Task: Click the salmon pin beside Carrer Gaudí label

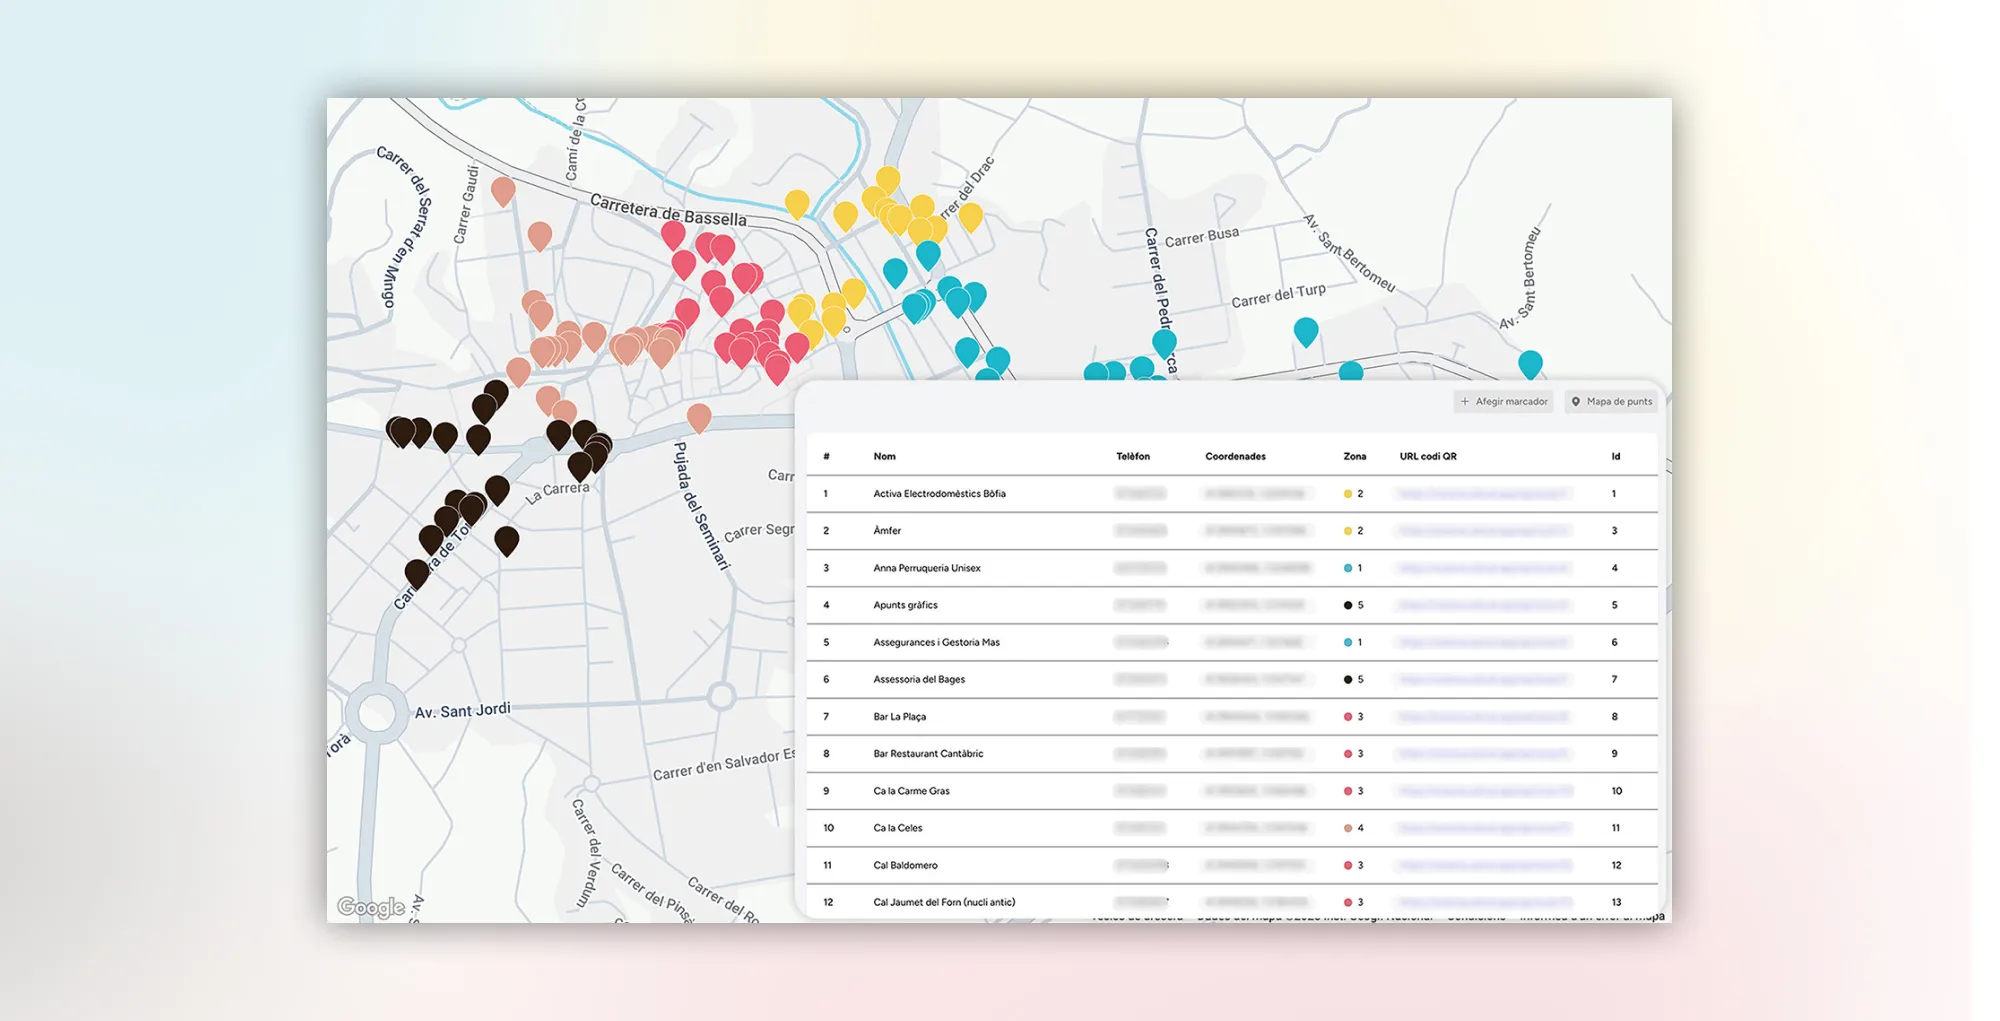Action: click(x=503, y=190)
